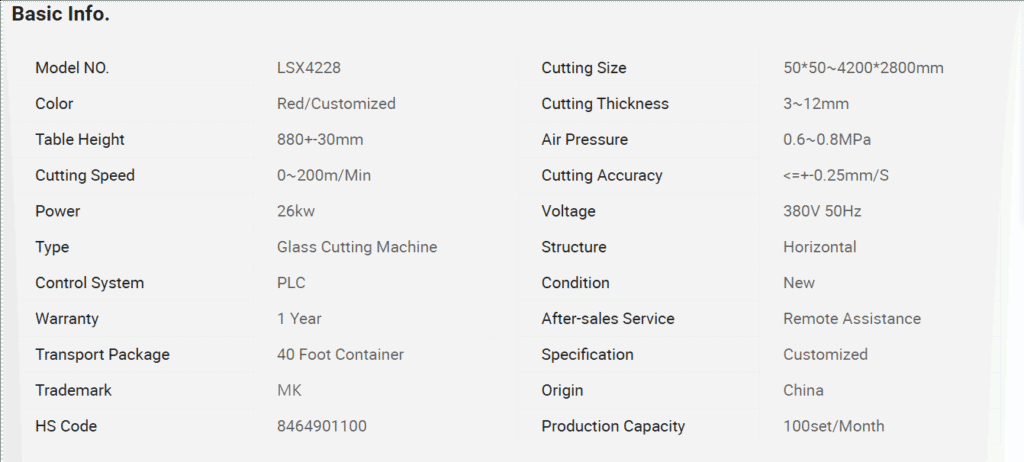Click the Remote Assistance service value
Image resolution: width=1024 pixels, height=462 pixels.
click(852, 319)
